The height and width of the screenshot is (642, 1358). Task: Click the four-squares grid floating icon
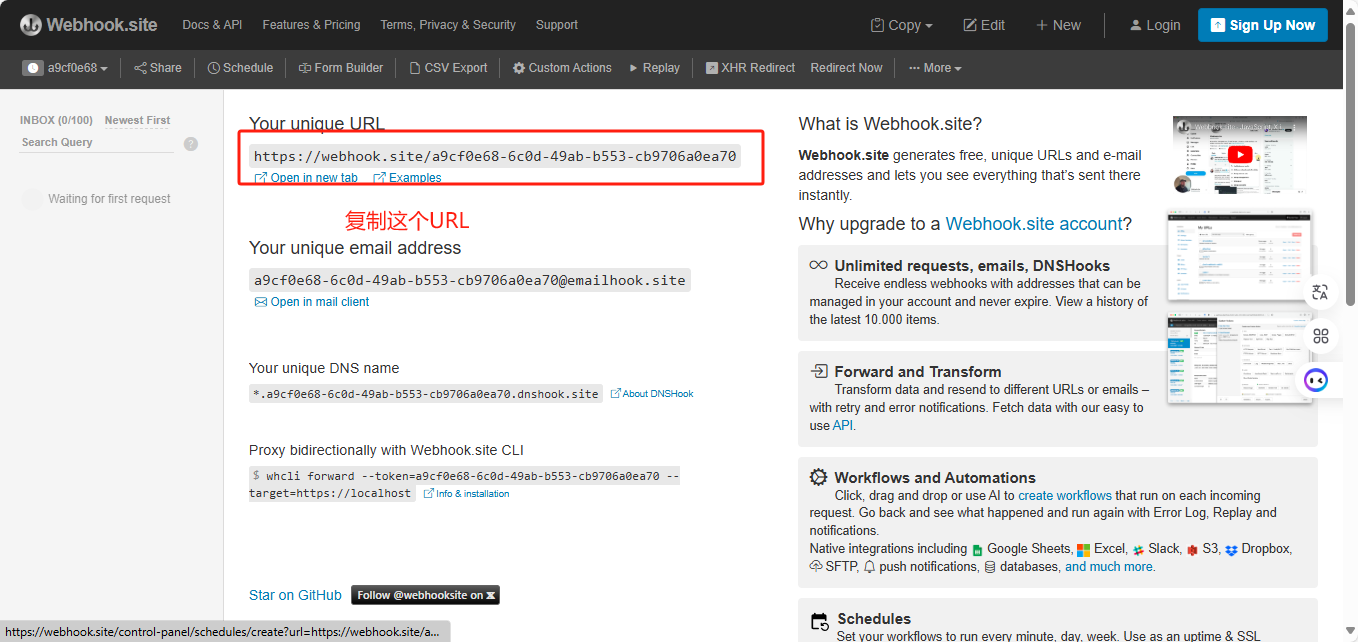(1321, 336)
